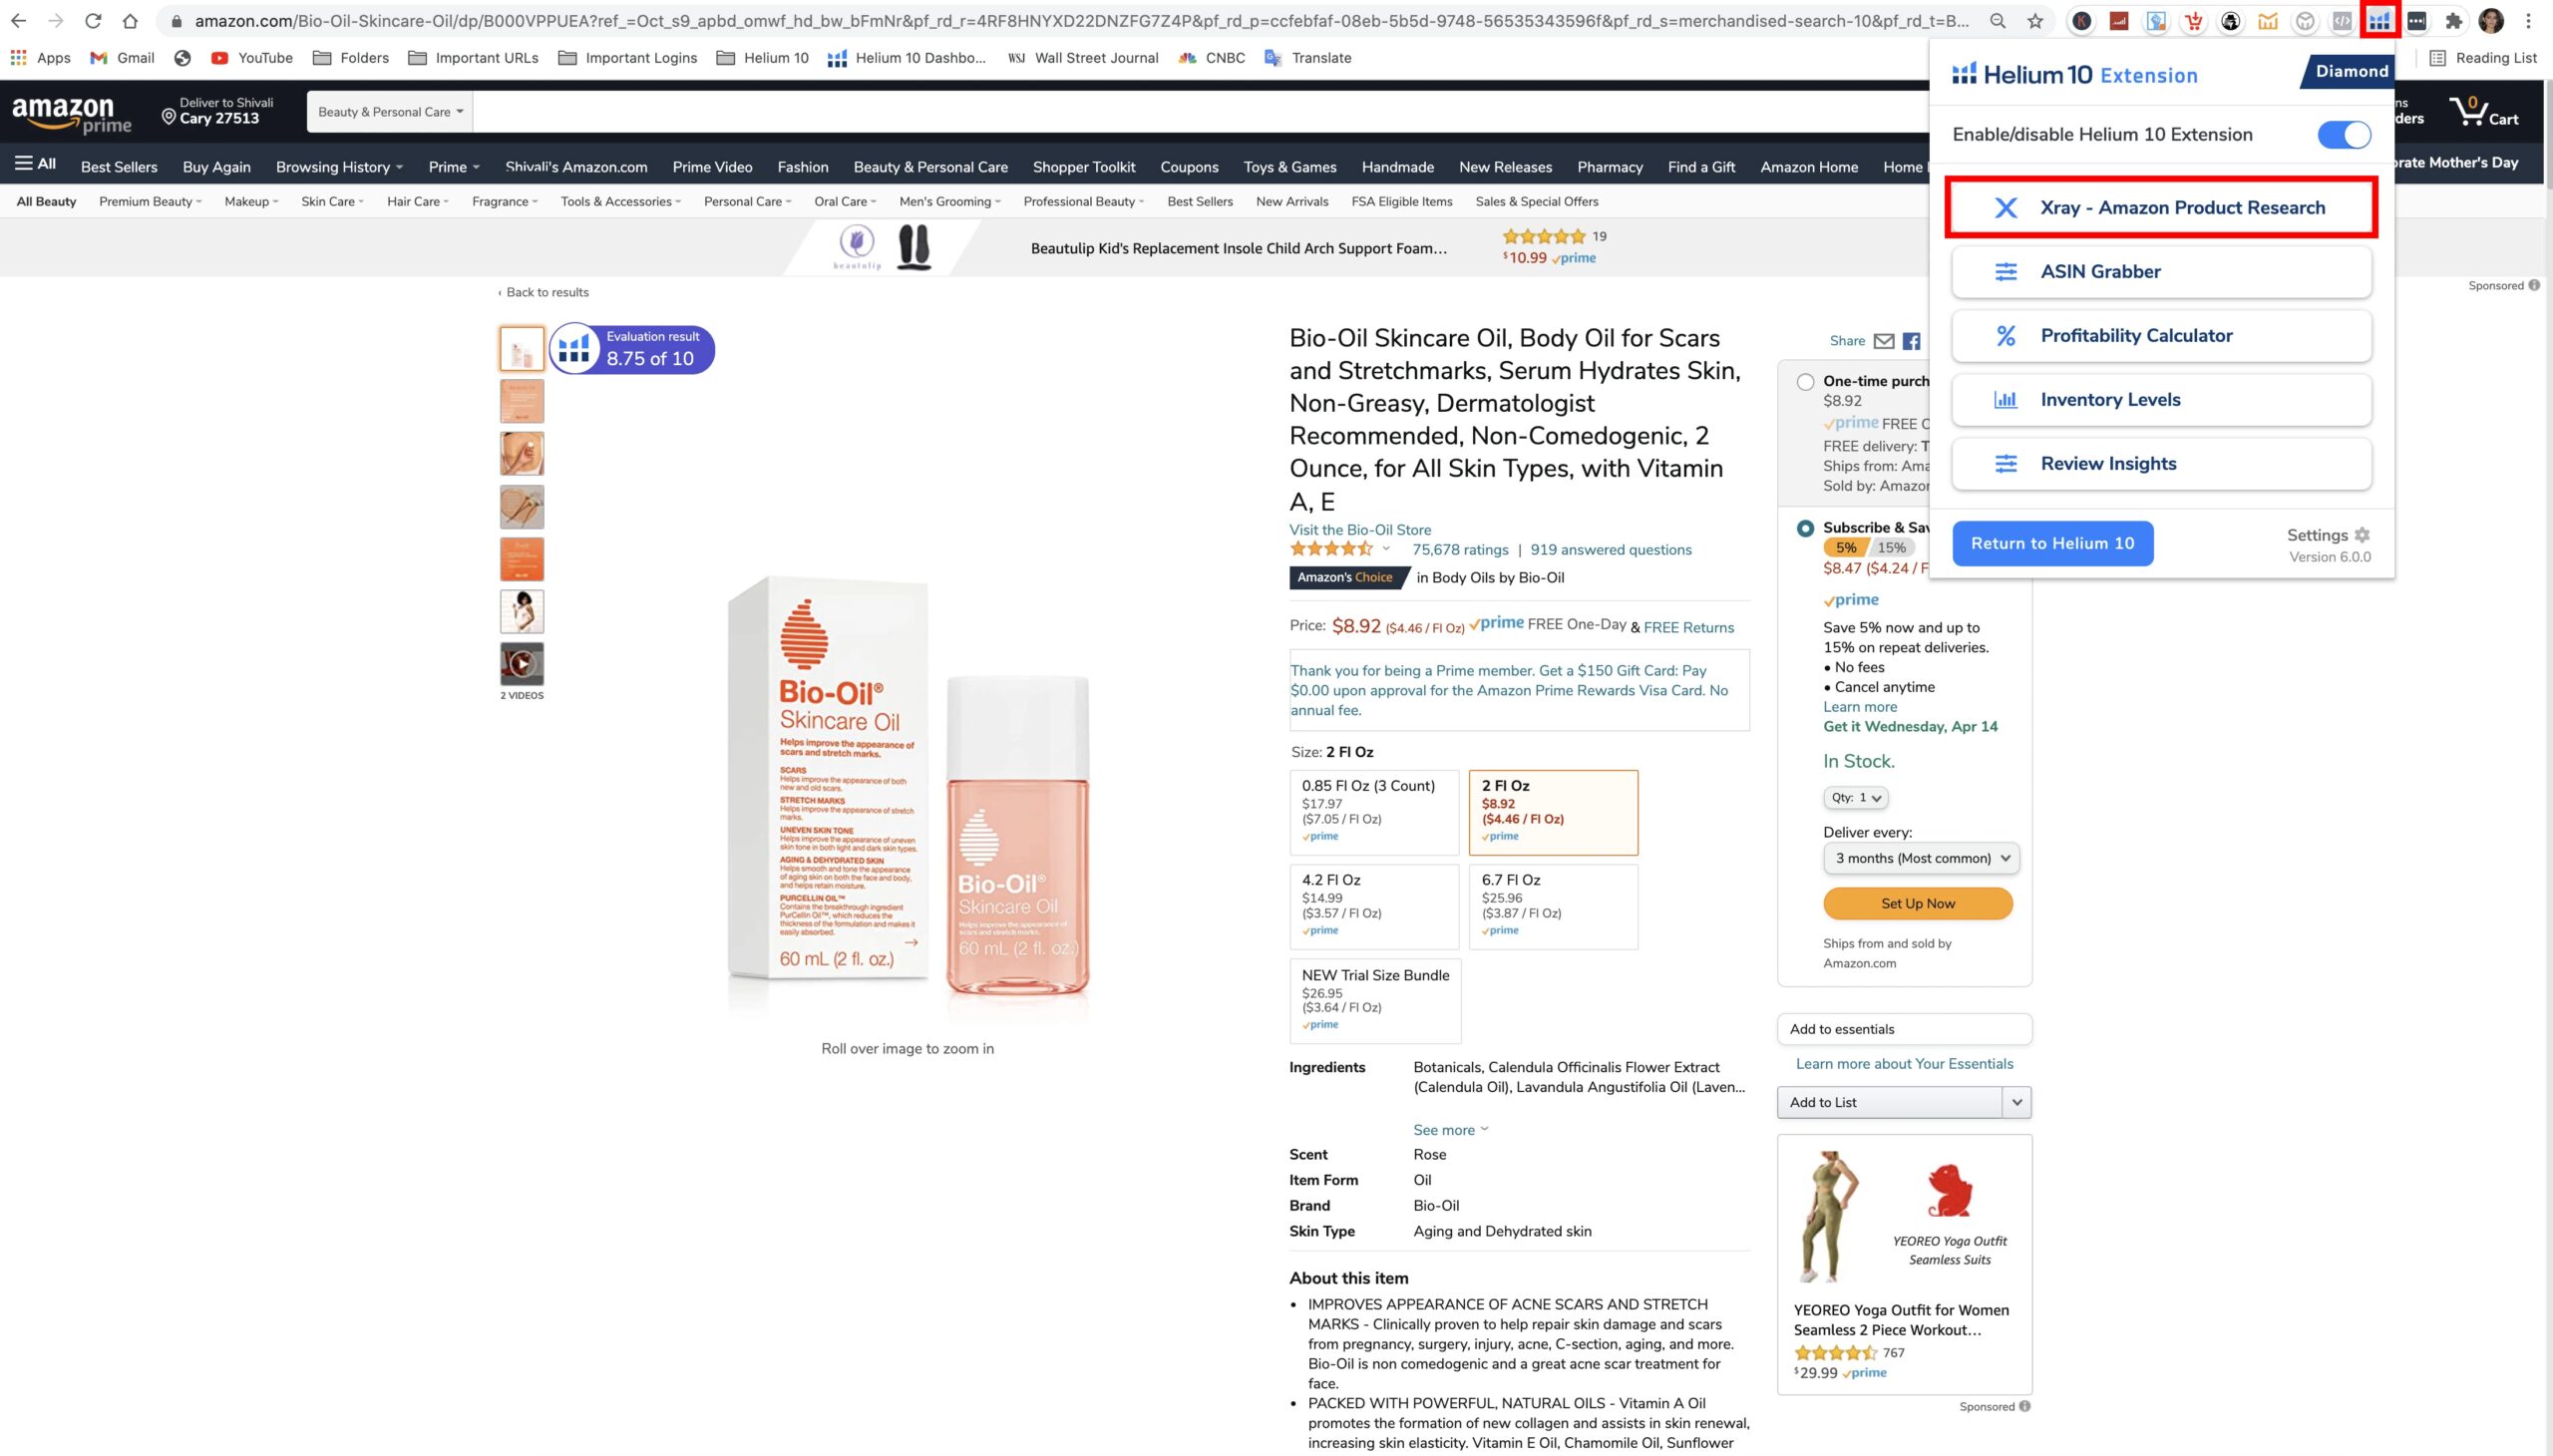Select One-time purchase radio button

click(1805, 382)
